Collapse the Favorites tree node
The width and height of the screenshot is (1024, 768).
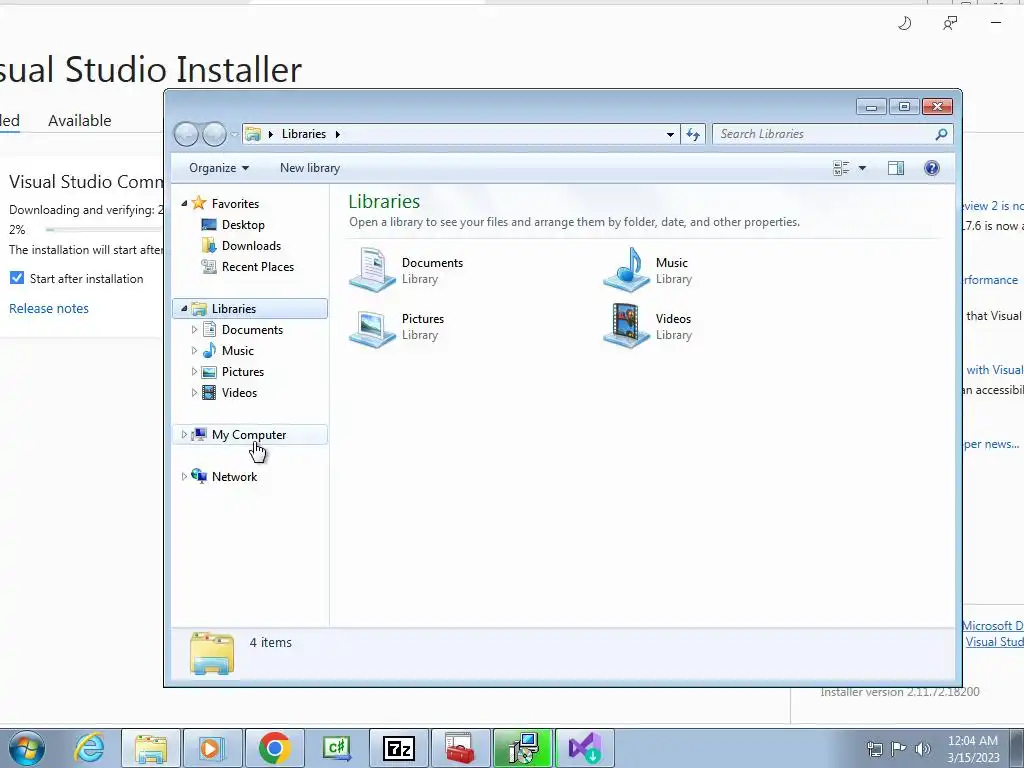pyautogui.click(x=184, y=204)
